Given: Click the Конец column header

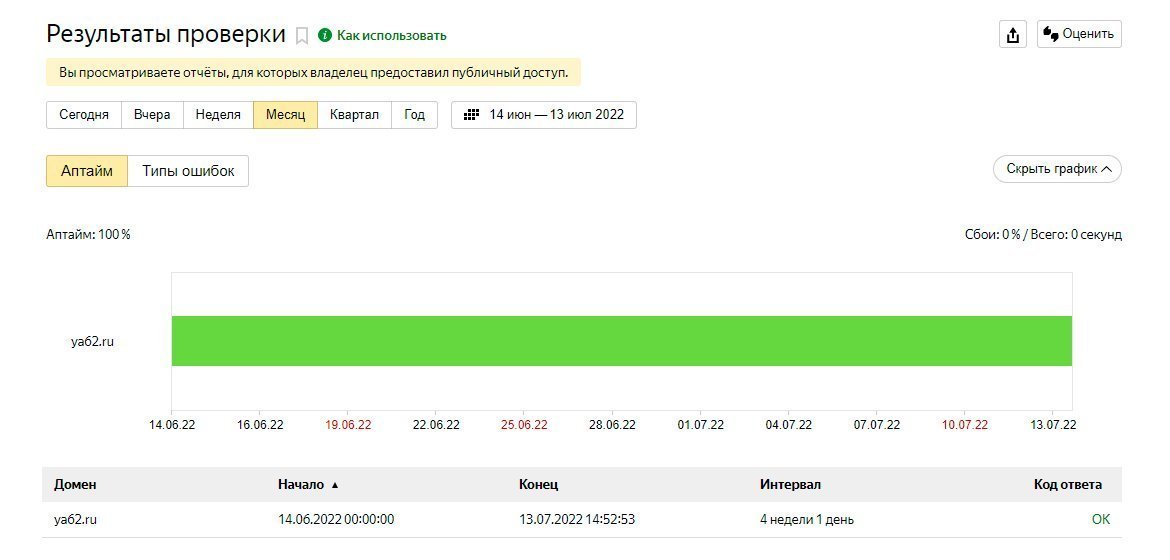Looking at the screenshot, I should (x=539, y=485).
